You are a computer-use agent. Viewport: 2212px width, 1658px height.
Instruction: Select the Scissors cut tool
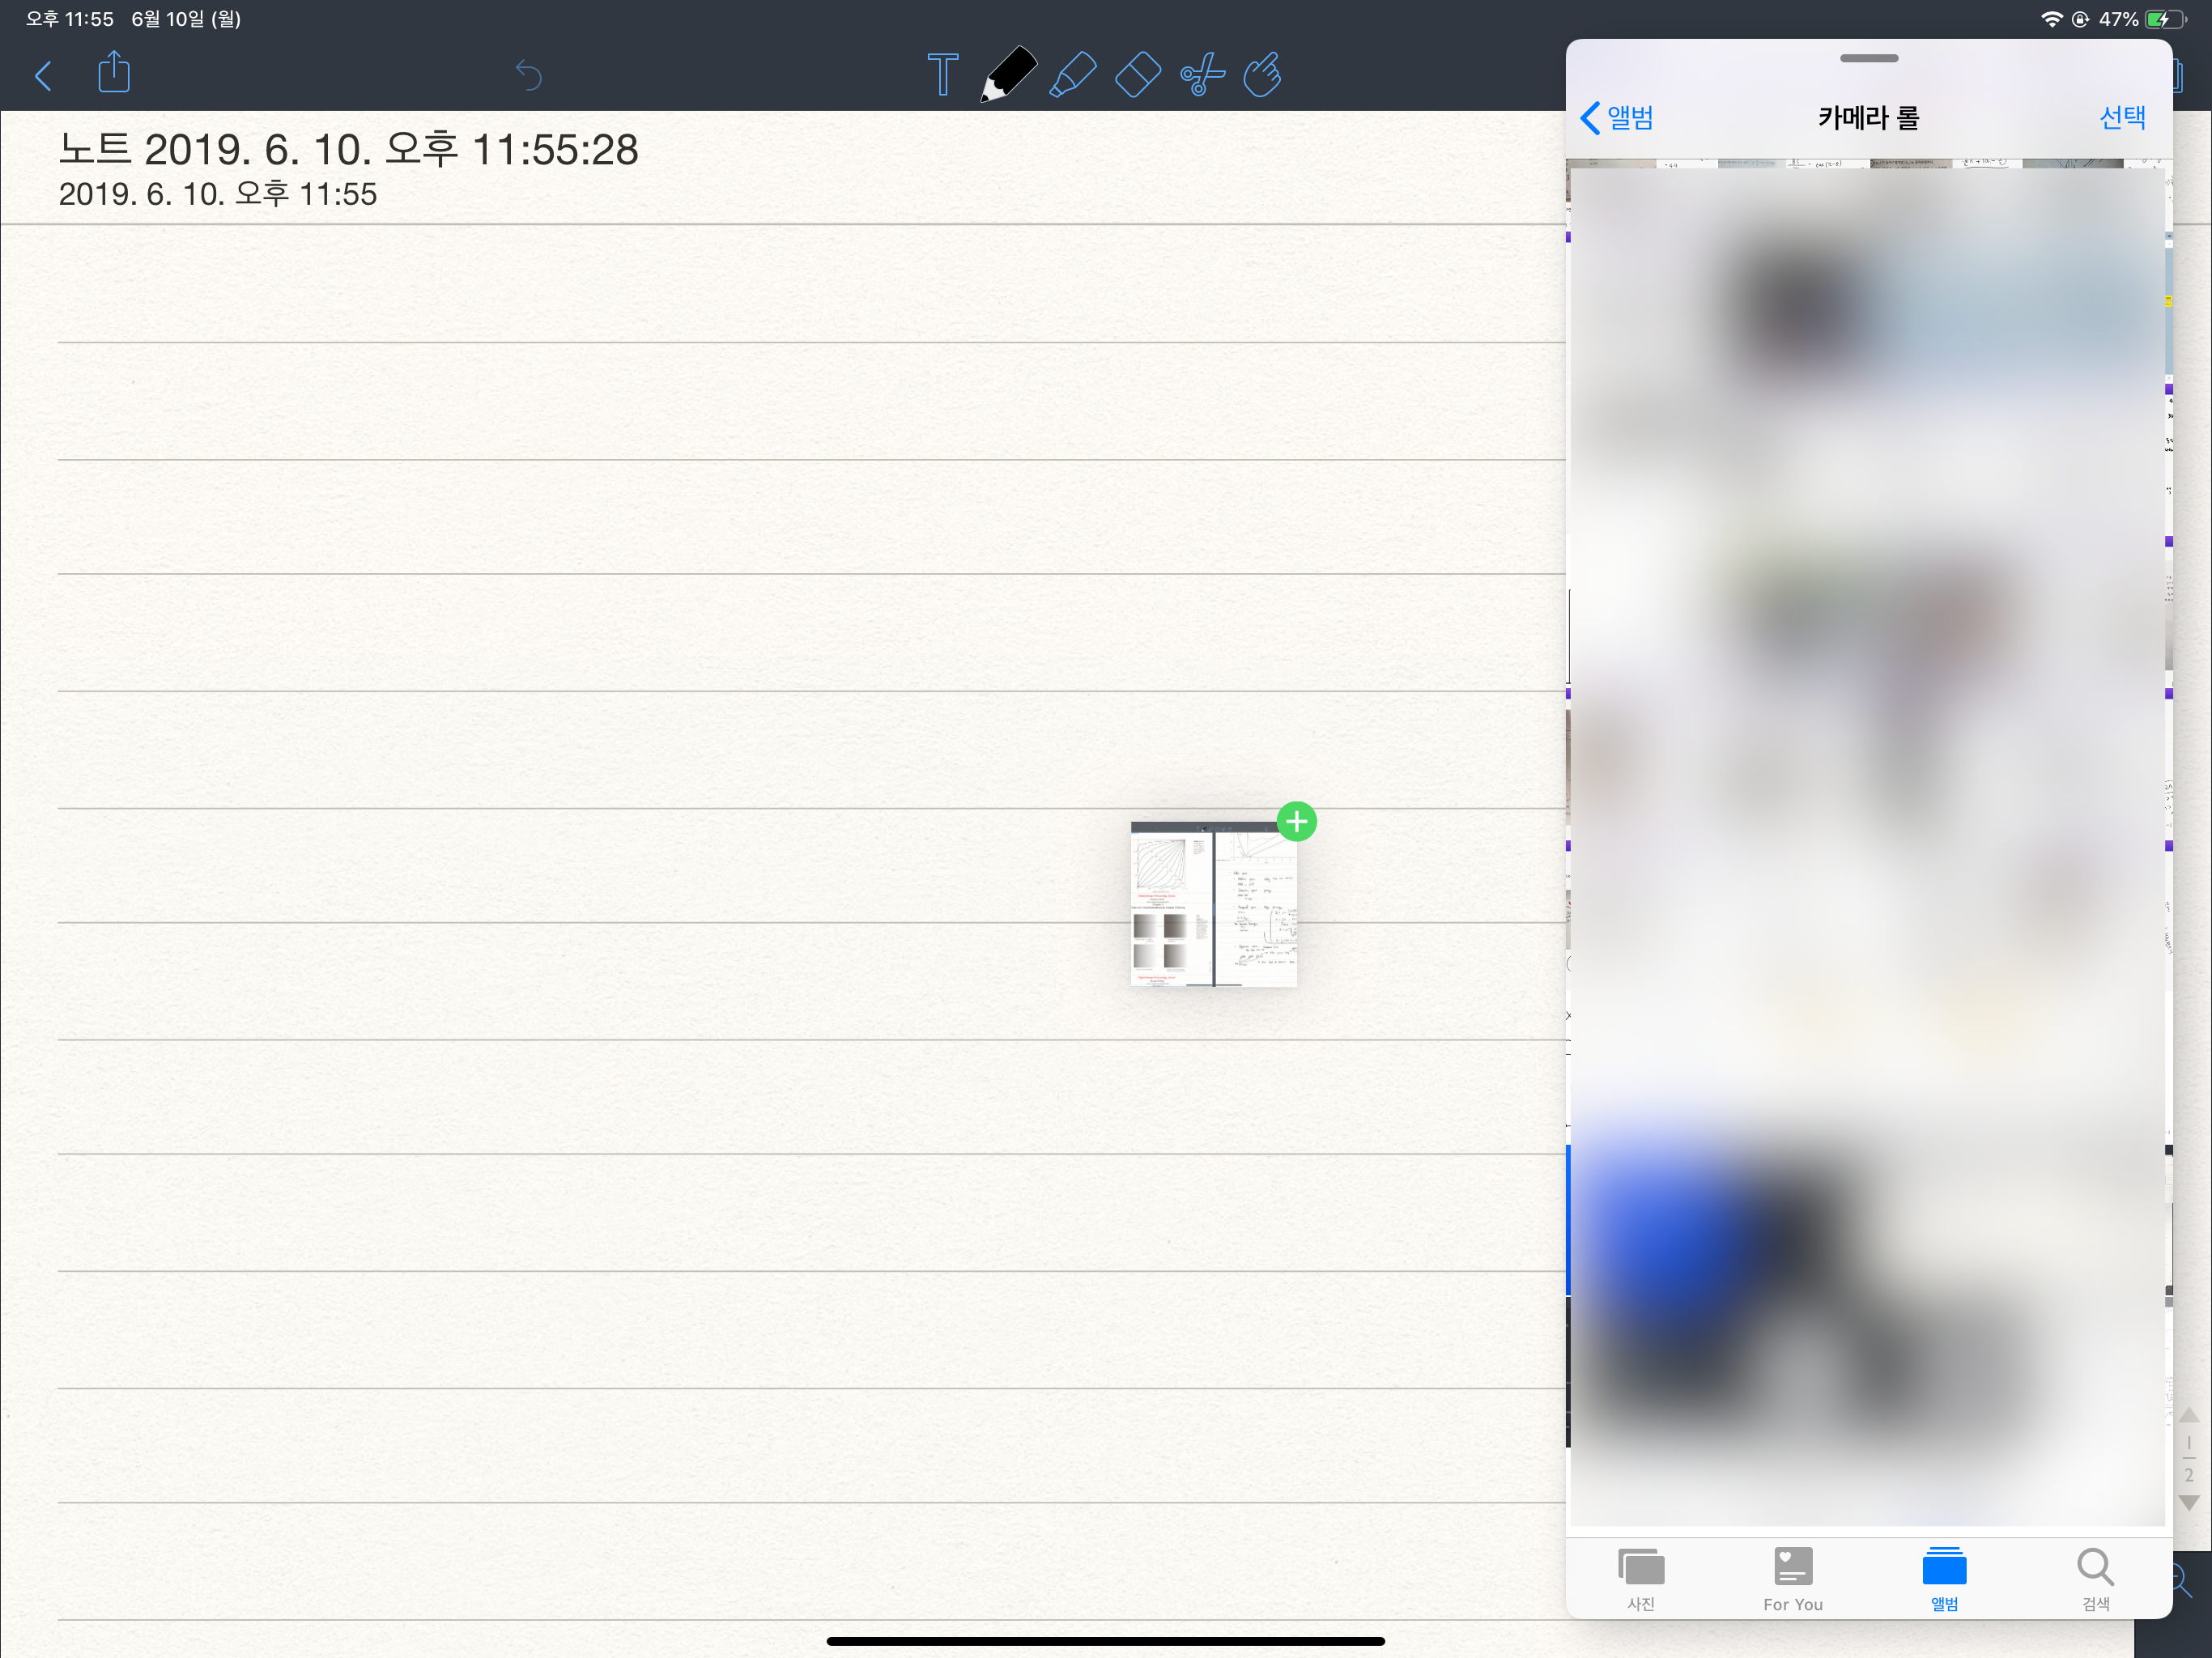pyautogui.click(x=1202, y=75)
